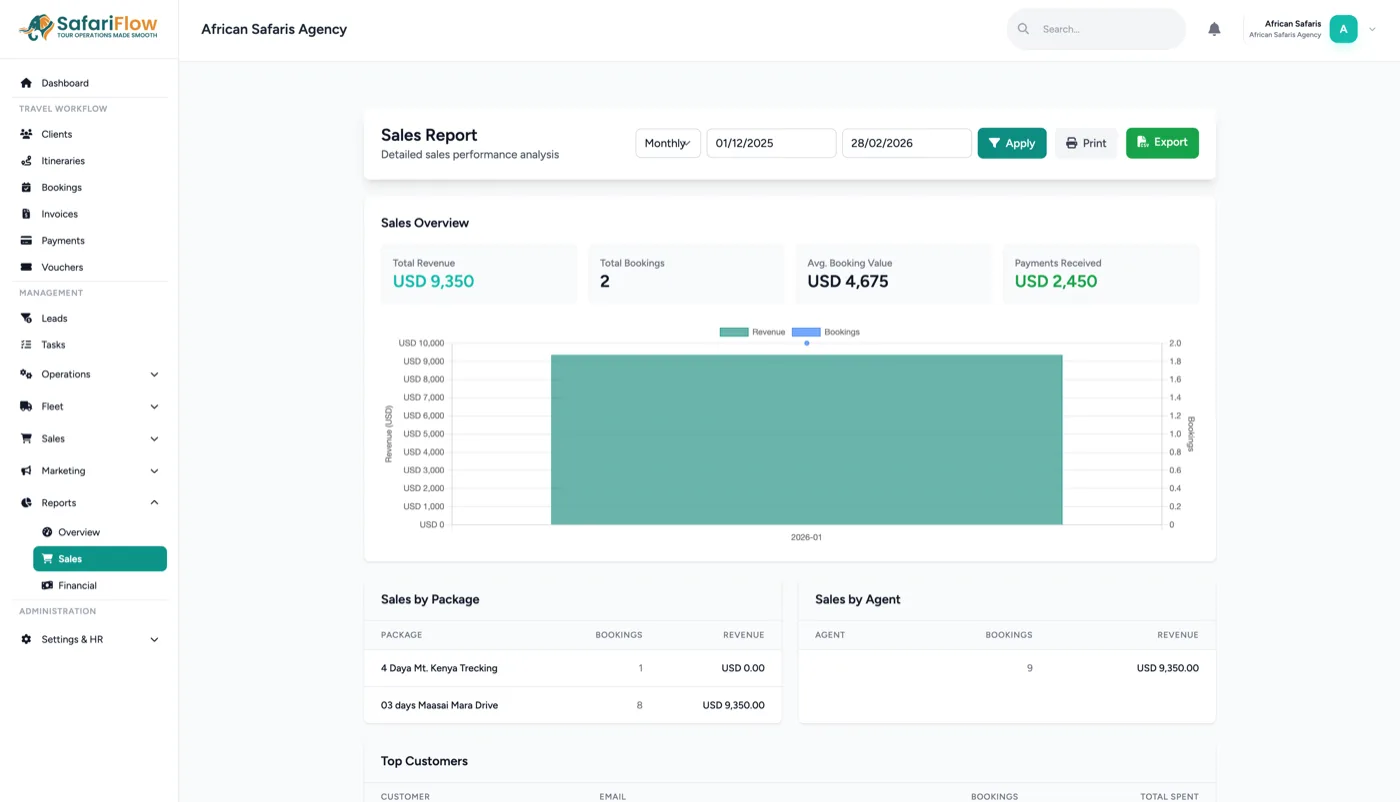The height and width of the screenshot is (802, 1400).
Task: Expand the Marketing submenu chevron
Action: (154, 471)
